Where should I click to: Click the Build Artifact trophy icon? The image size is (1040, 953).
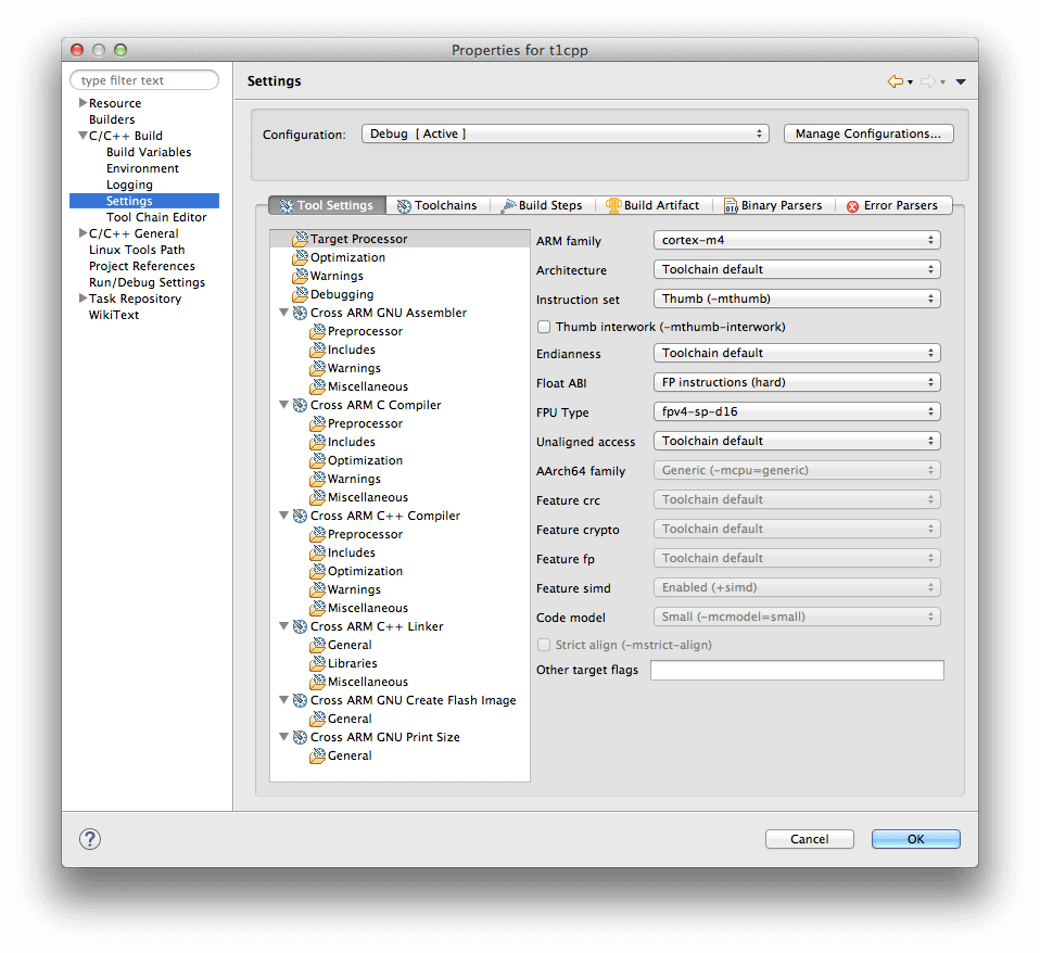pyautogui.click(x=613, y=205)
